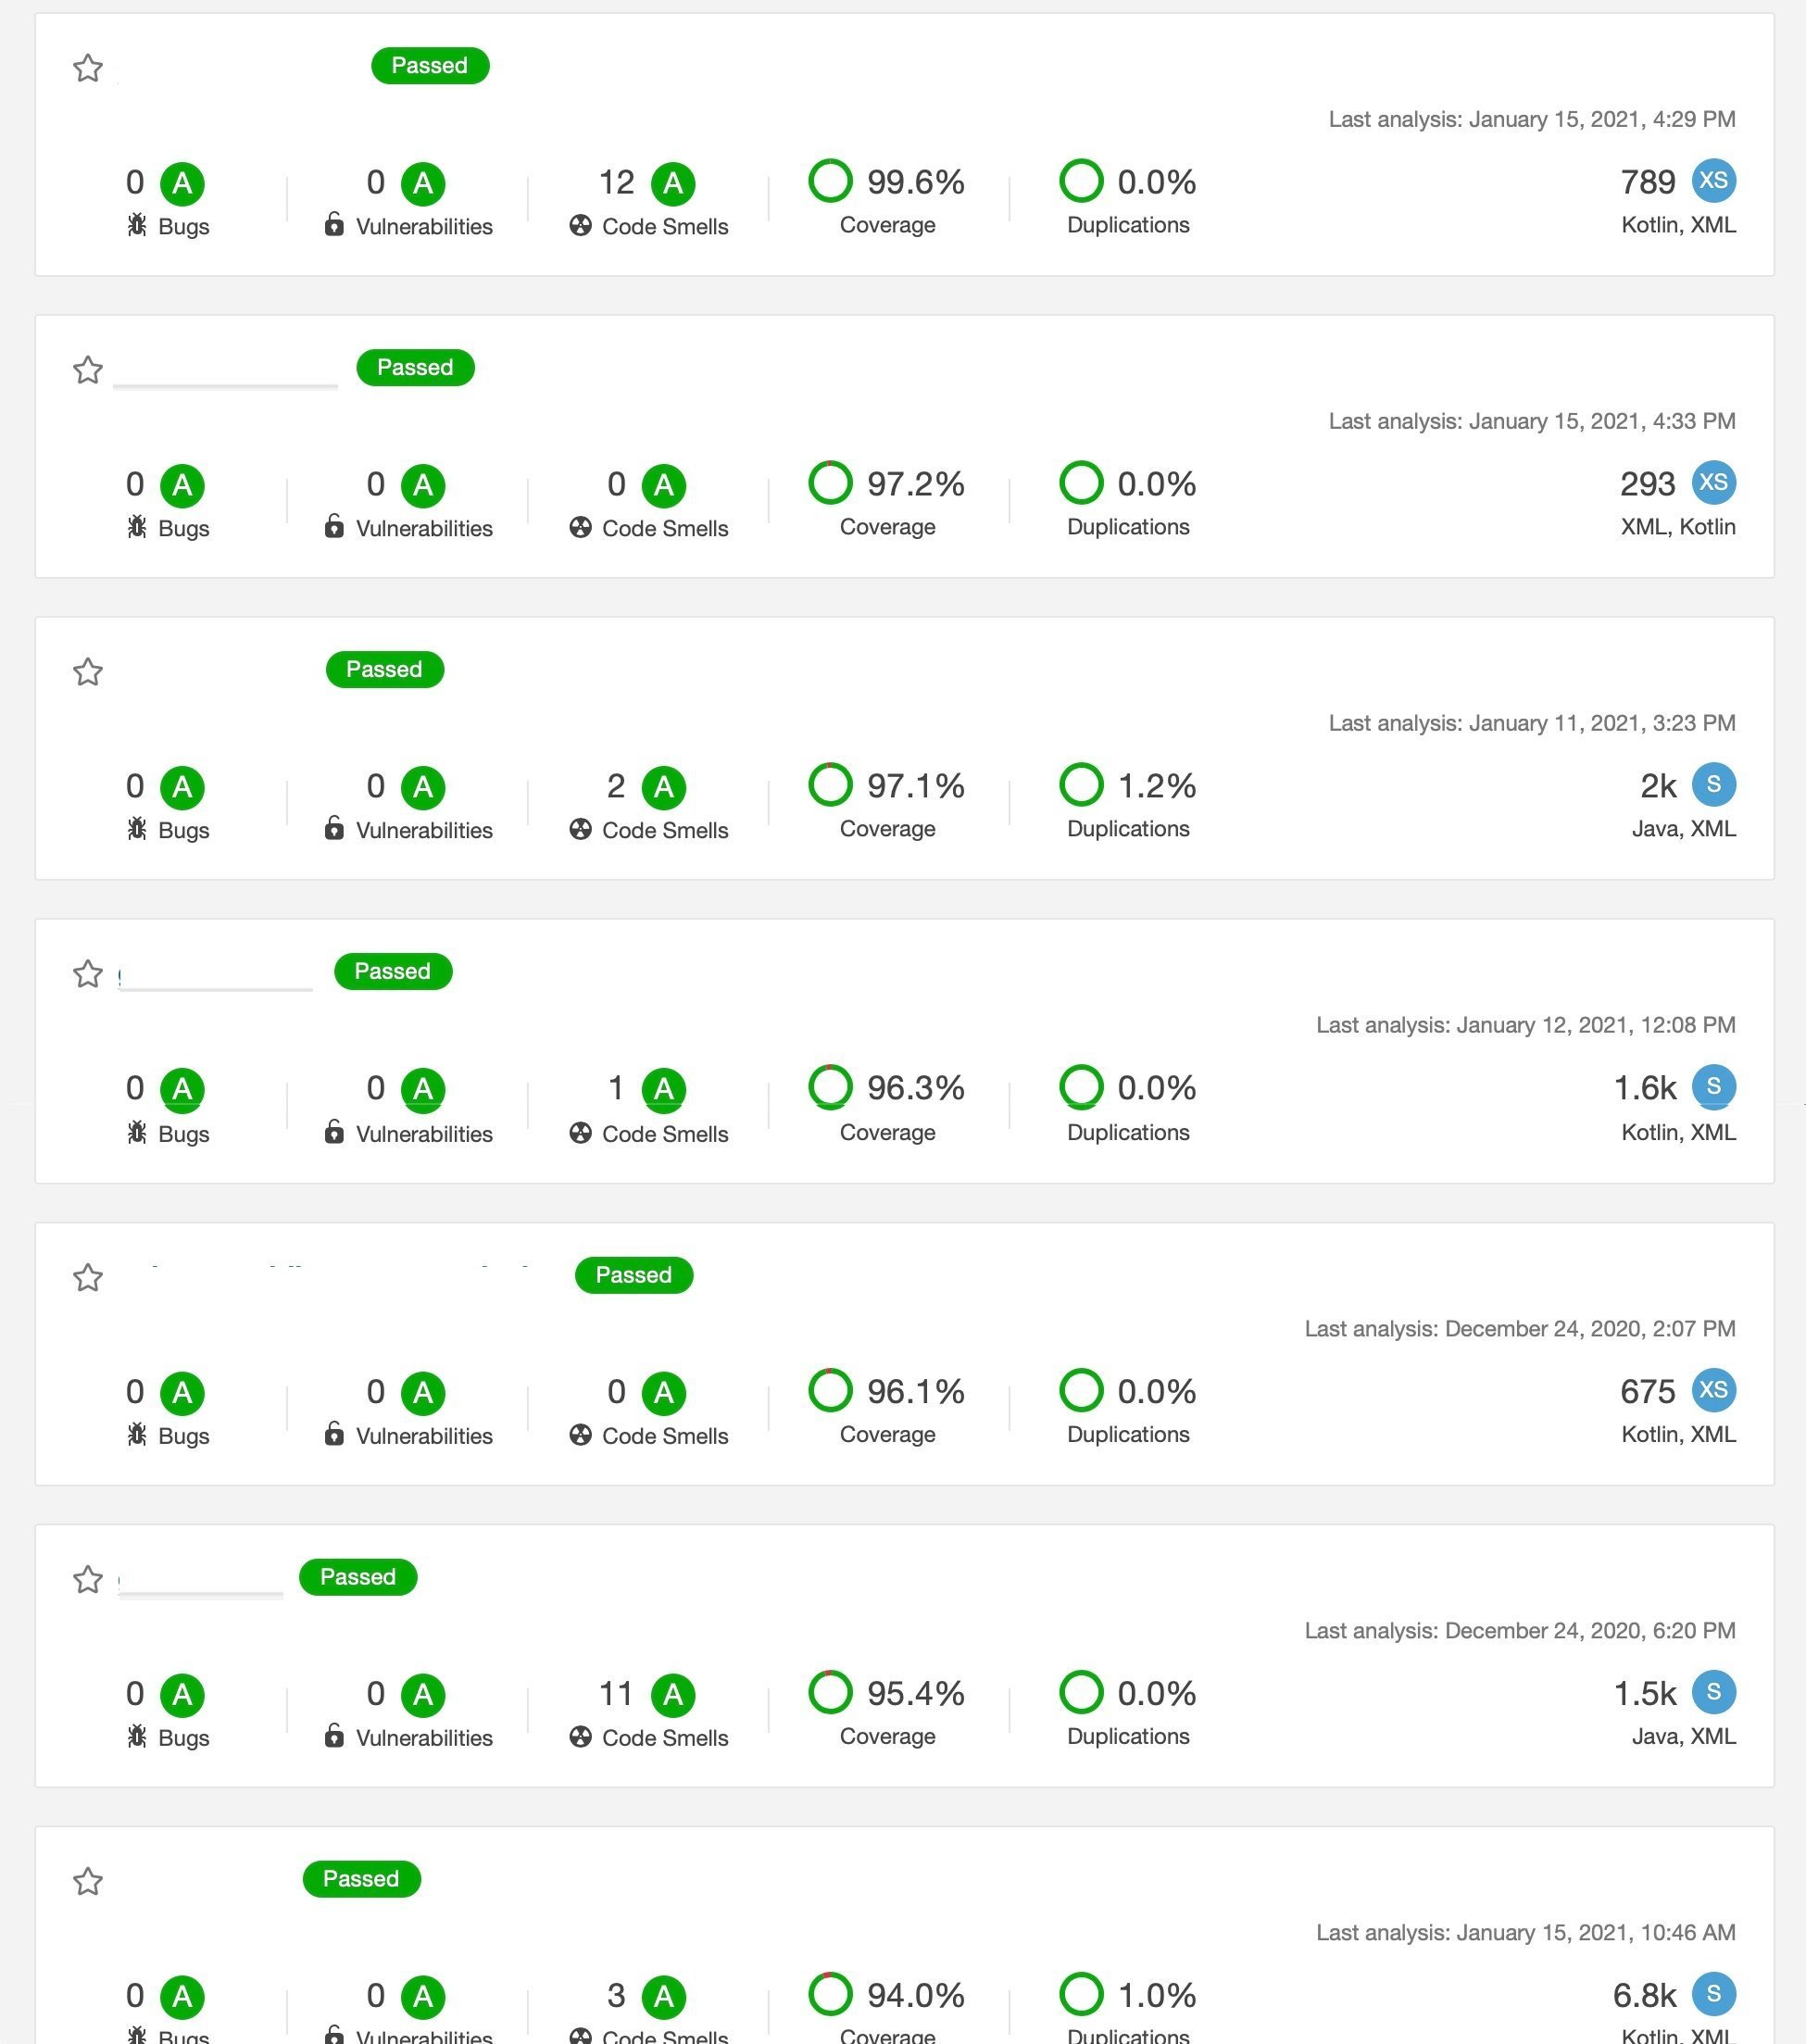Click the coverage donut next to 96.3%

click(x=830, y=1087)
